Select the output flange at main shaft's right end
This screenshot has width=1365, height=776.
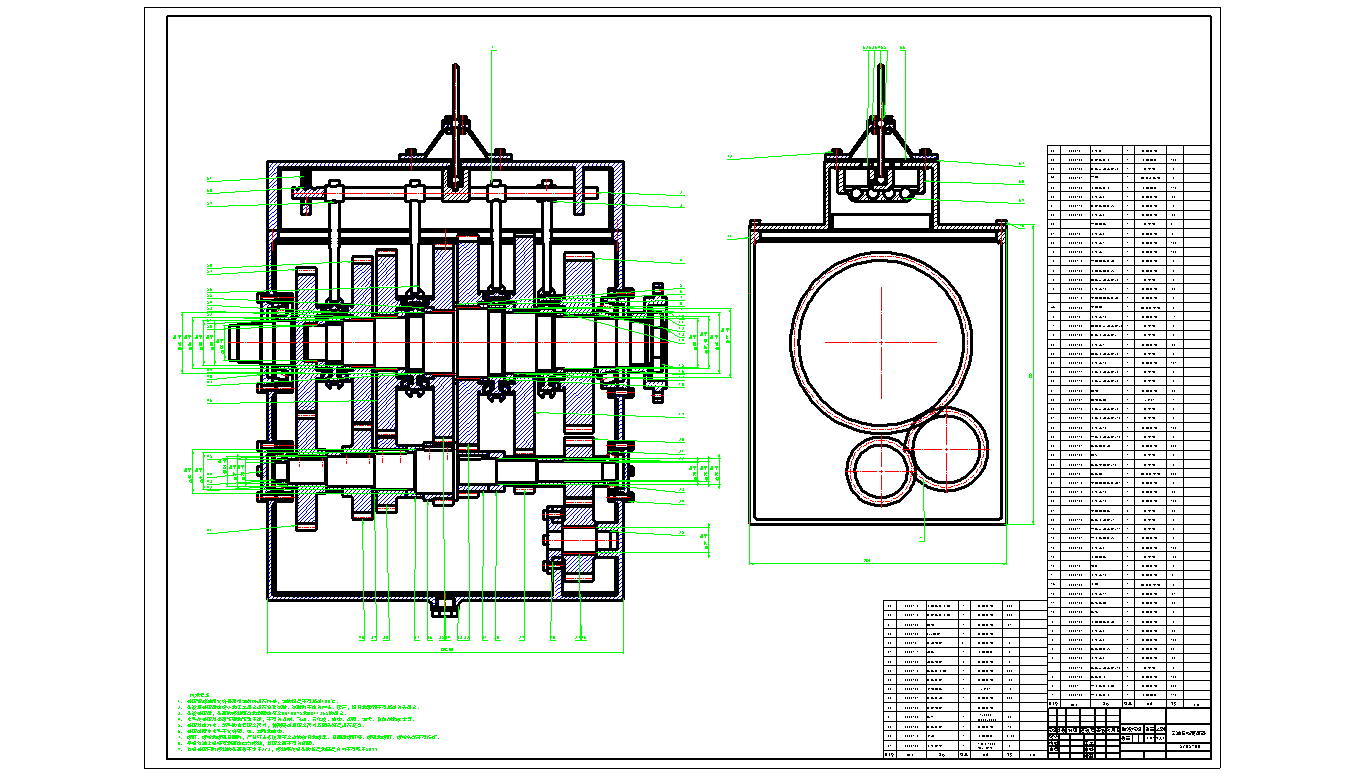(655, 336)
